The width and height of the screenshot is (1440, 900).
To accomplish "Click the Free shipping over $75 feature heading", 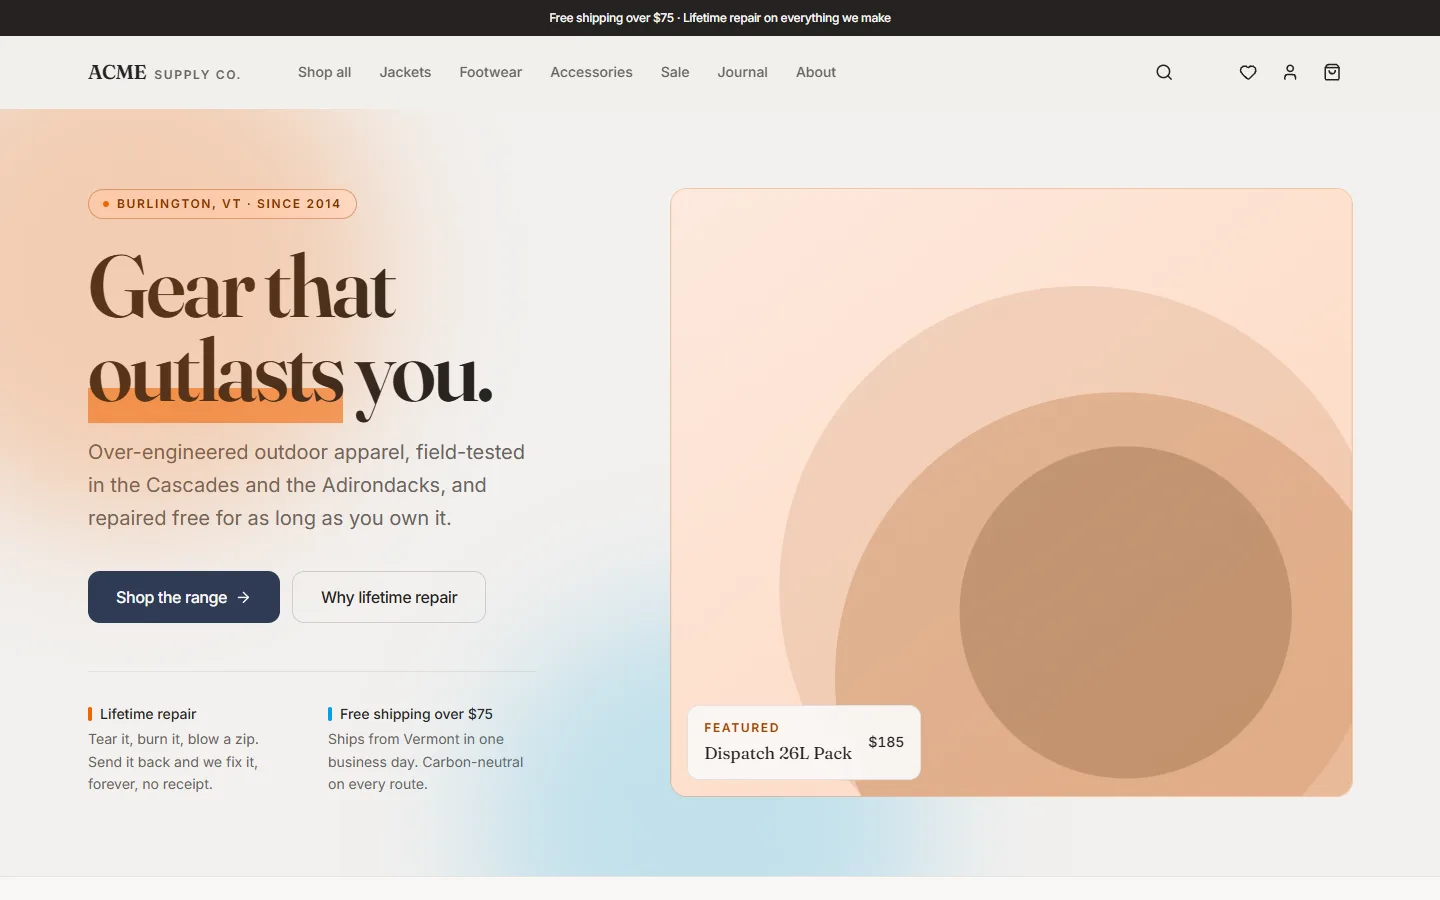I will [416, 714].
